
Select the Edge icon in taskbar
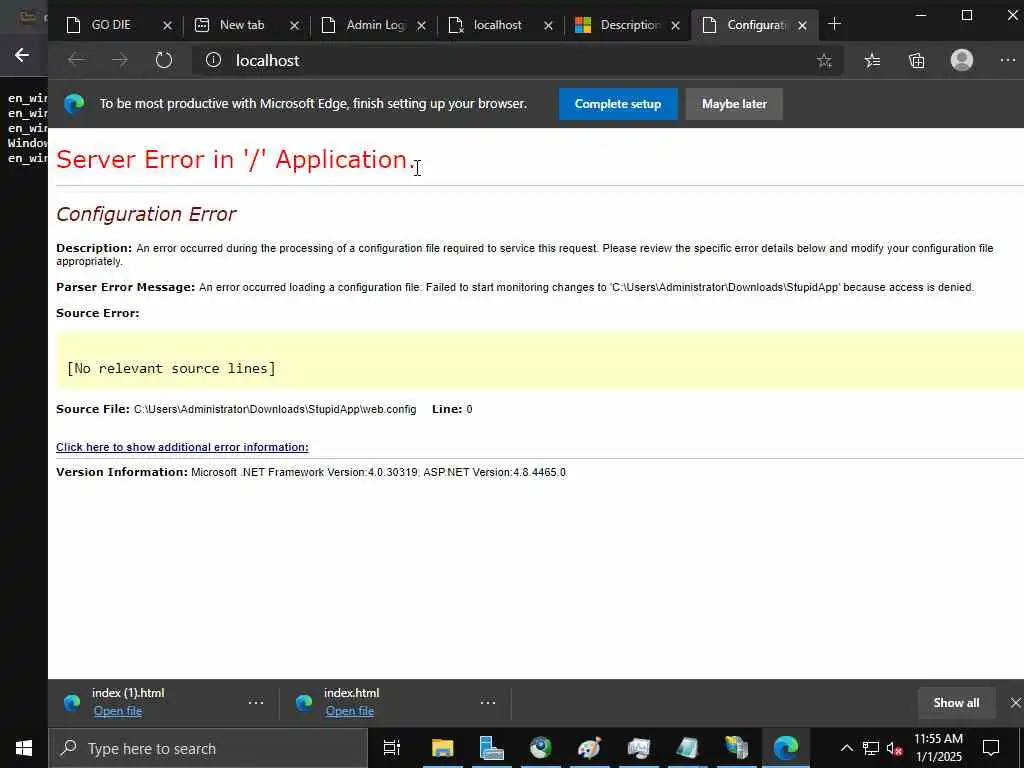(786, 748)
